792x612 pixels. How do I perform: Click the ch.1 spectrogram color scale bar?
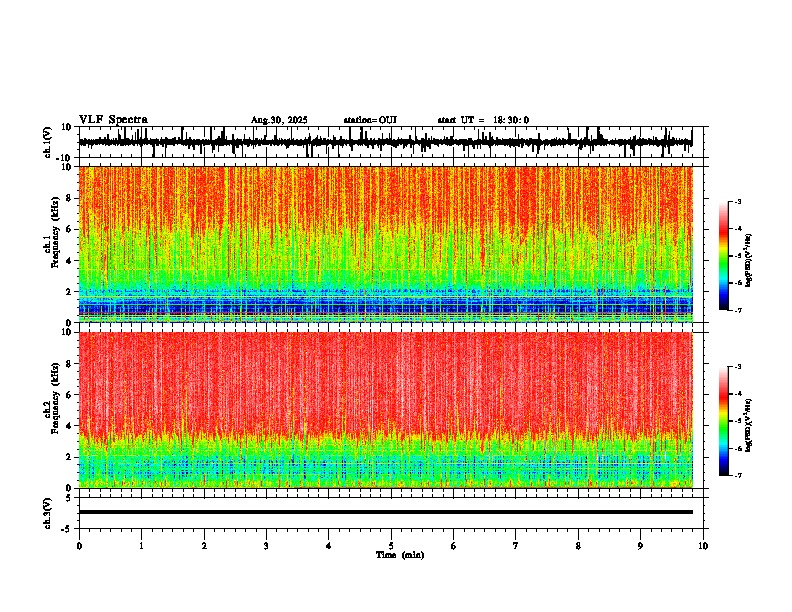coord(724,256)
